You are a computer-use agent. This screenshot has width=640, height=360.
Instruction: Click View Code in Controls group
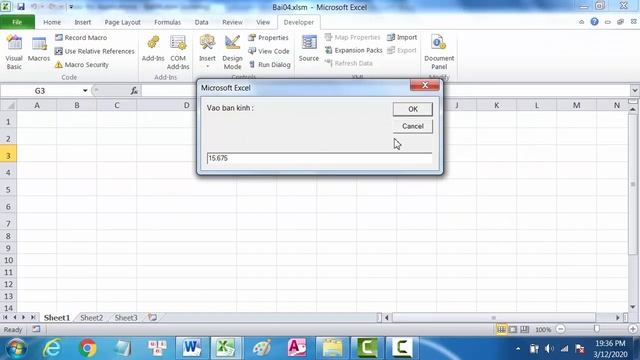point(269,51)
